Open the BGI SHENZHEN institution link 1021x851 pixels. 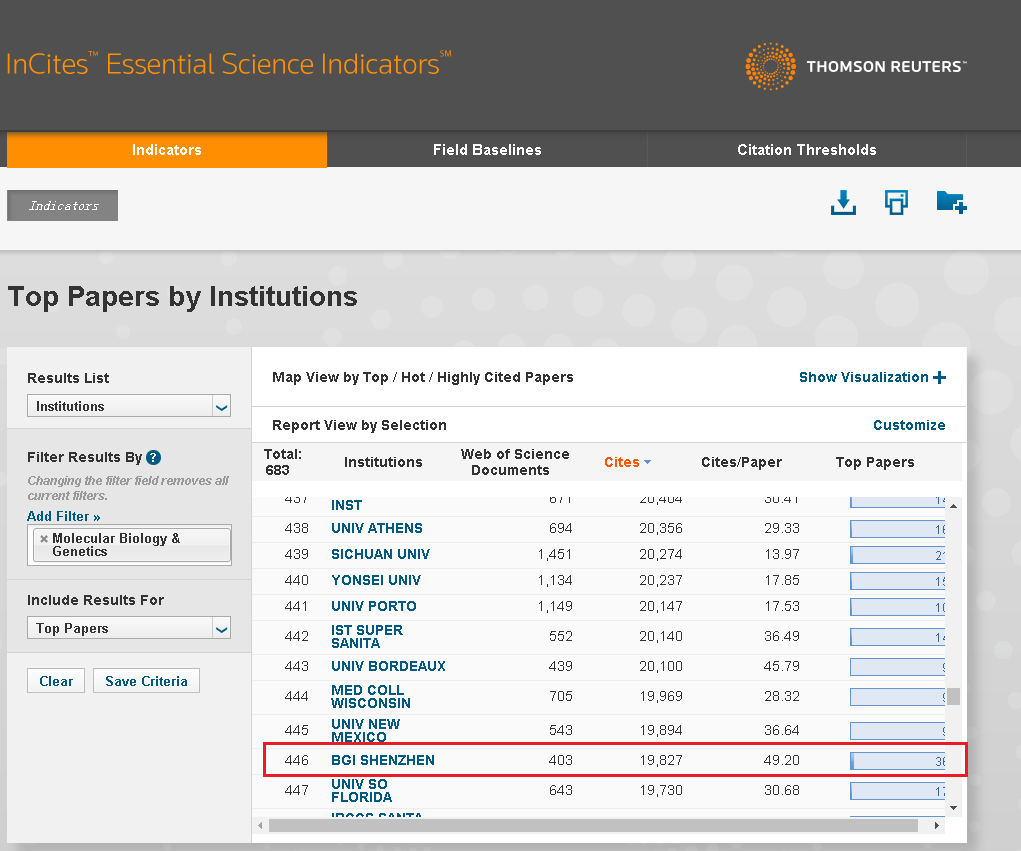[x=383, y=760]
